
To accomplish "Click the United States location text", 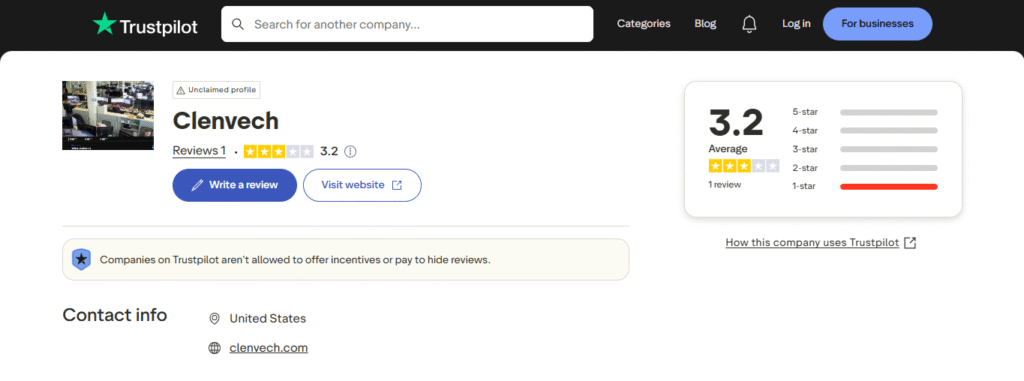I will (268, 319).
